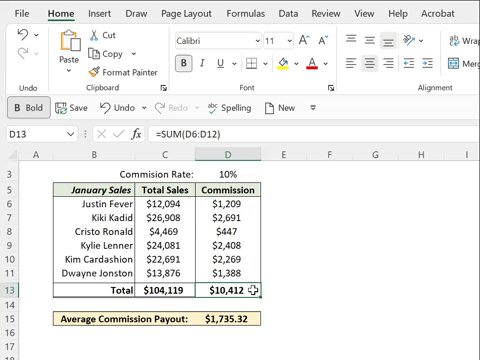Click the Undo arrow icon in ribbon
The image size is (480, 360).
23,35
